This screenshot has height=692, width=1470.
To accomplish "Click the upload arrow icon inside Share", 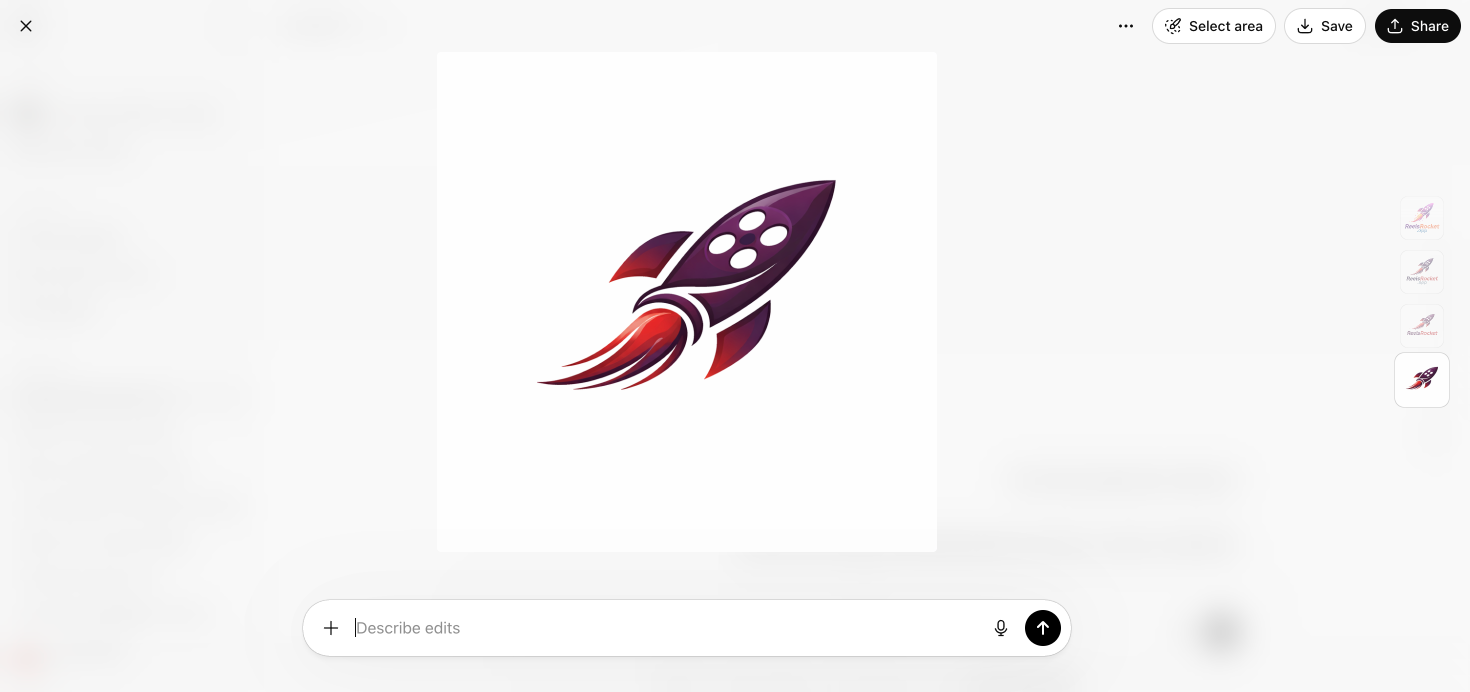I will click(1395, 26).
